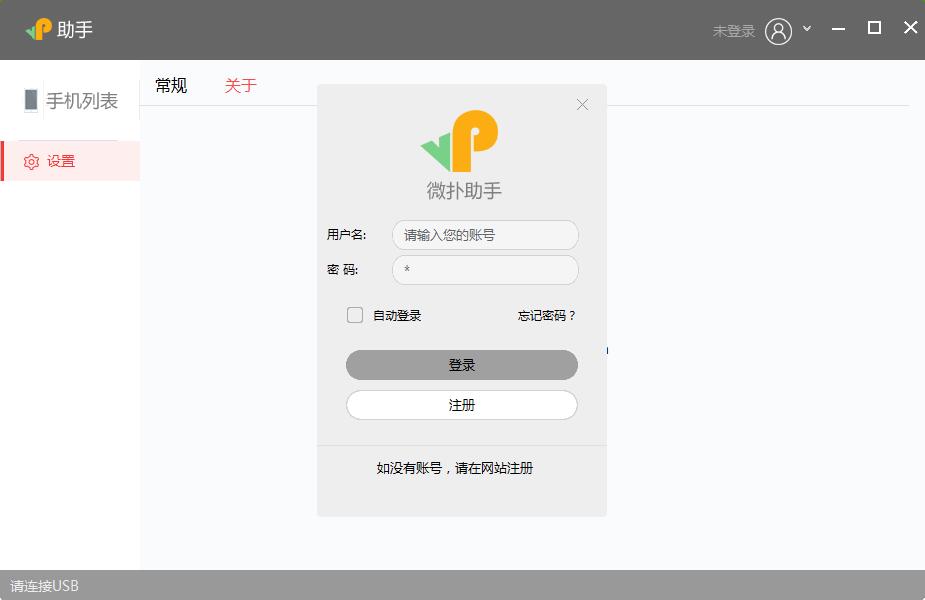Focus the 密码 password input field
This screenshot has height=600, width=925.
485,270
